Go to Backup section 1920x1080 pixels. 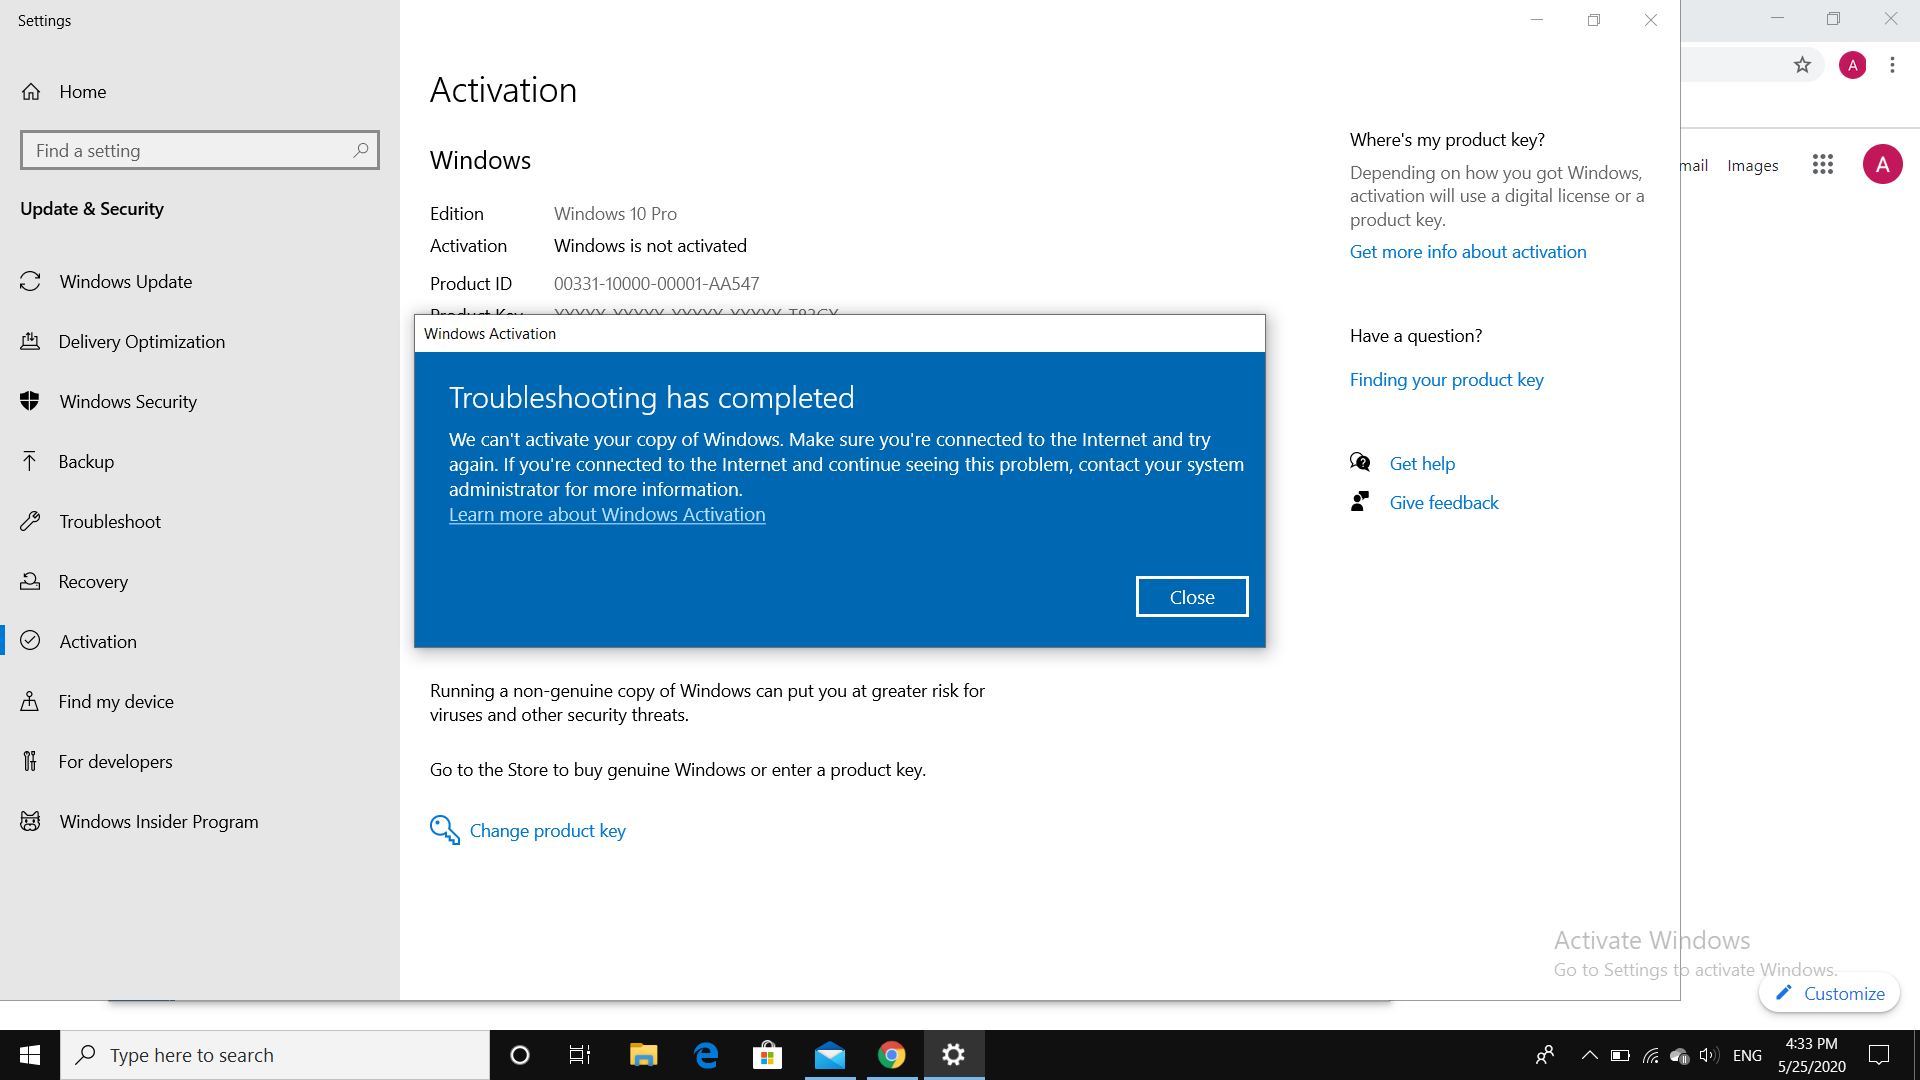[x=200, y=461]
